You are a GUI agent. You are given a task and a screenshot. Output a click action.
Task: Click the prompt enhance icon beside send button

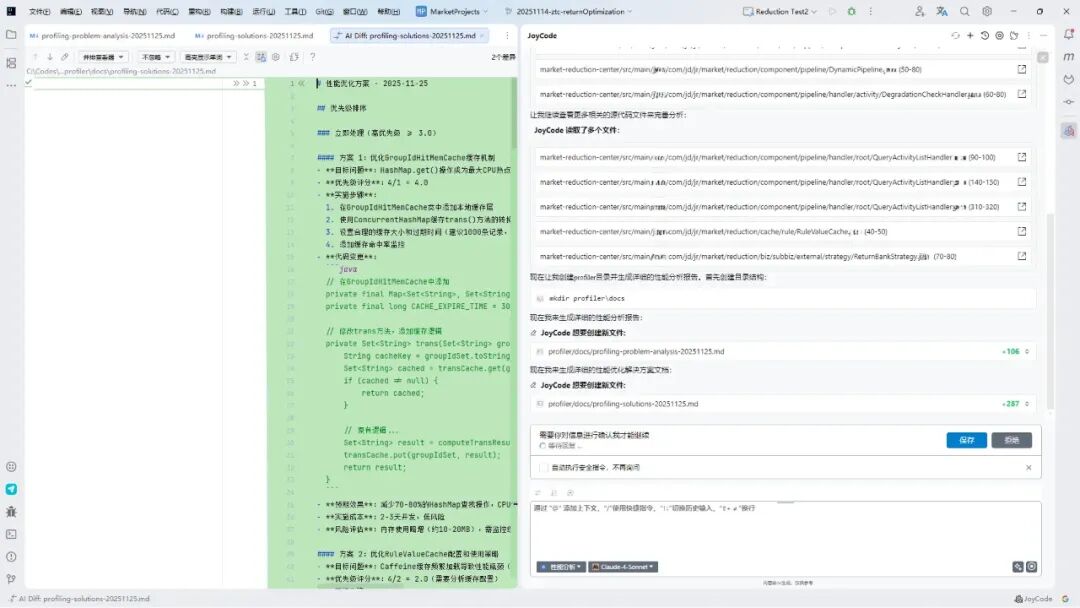1017,567
